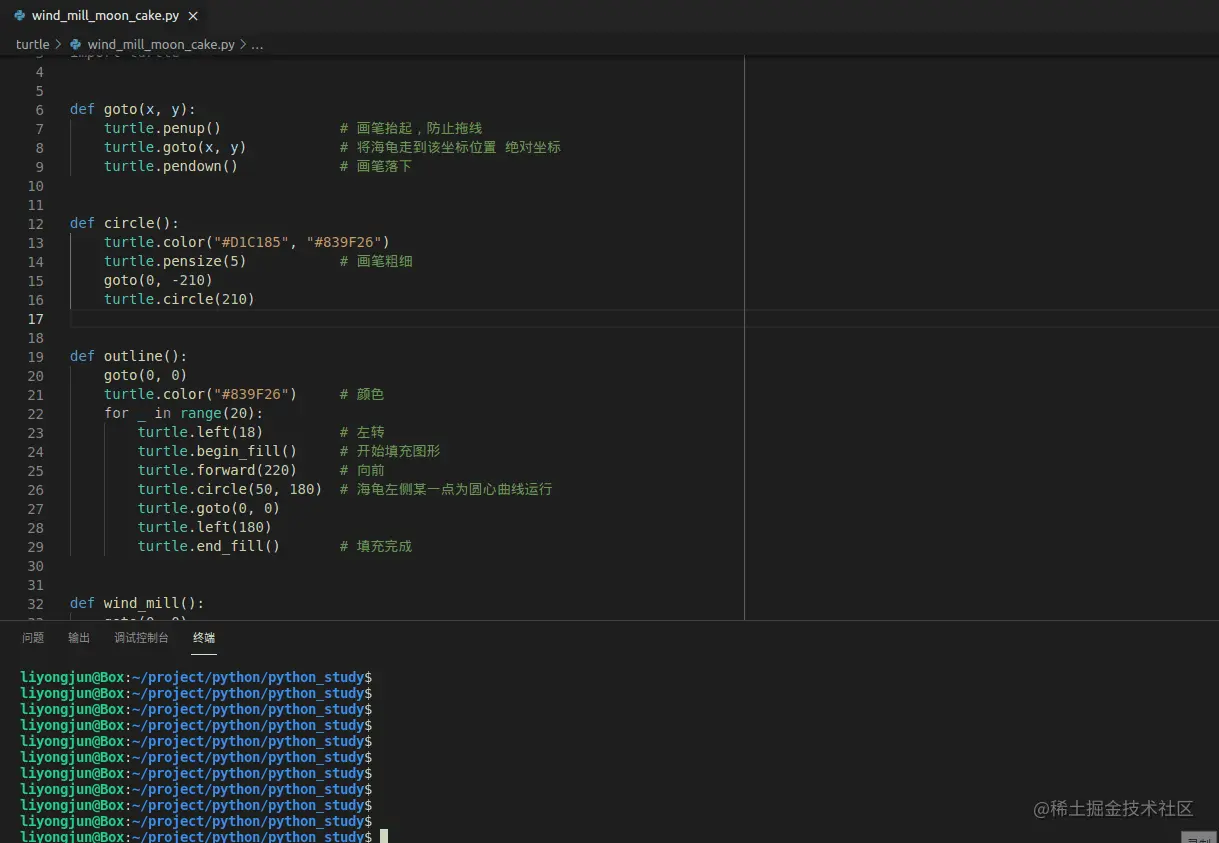
Task: Click the comment '画笔抬起，防止拖线'
Action: pyautogui.click(x=419, y=128)
